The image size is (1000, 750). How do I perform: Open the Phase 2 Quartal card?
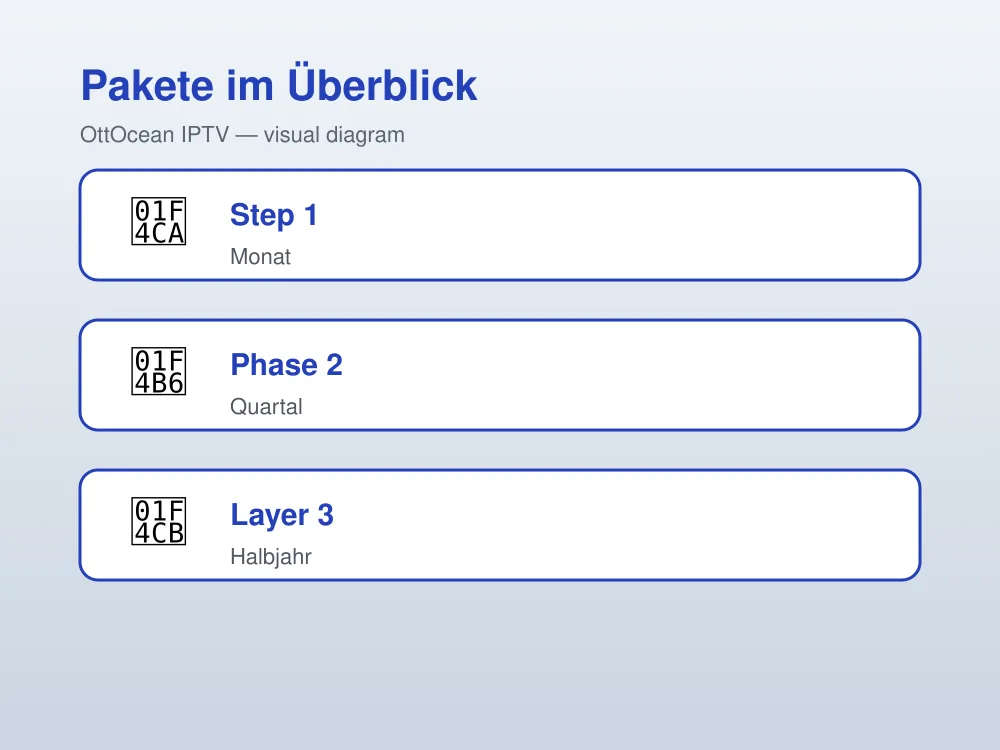click(x=500, y=375)
